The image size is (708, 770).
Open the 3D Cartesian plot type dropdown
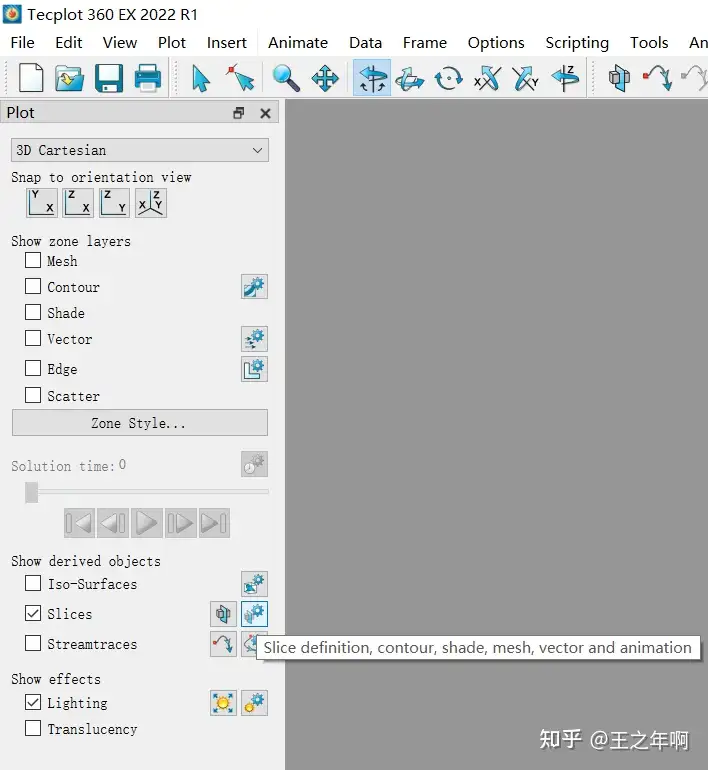140,150
